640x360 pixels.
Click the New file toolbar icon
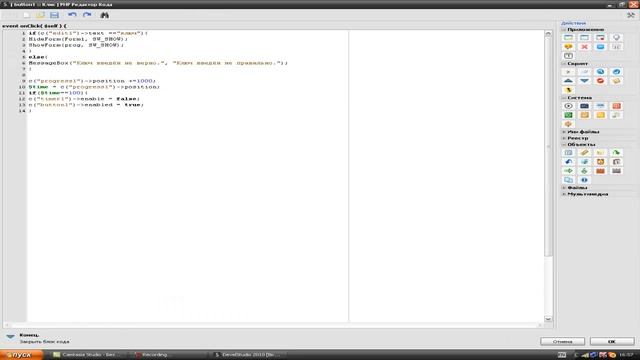point(27,15)
